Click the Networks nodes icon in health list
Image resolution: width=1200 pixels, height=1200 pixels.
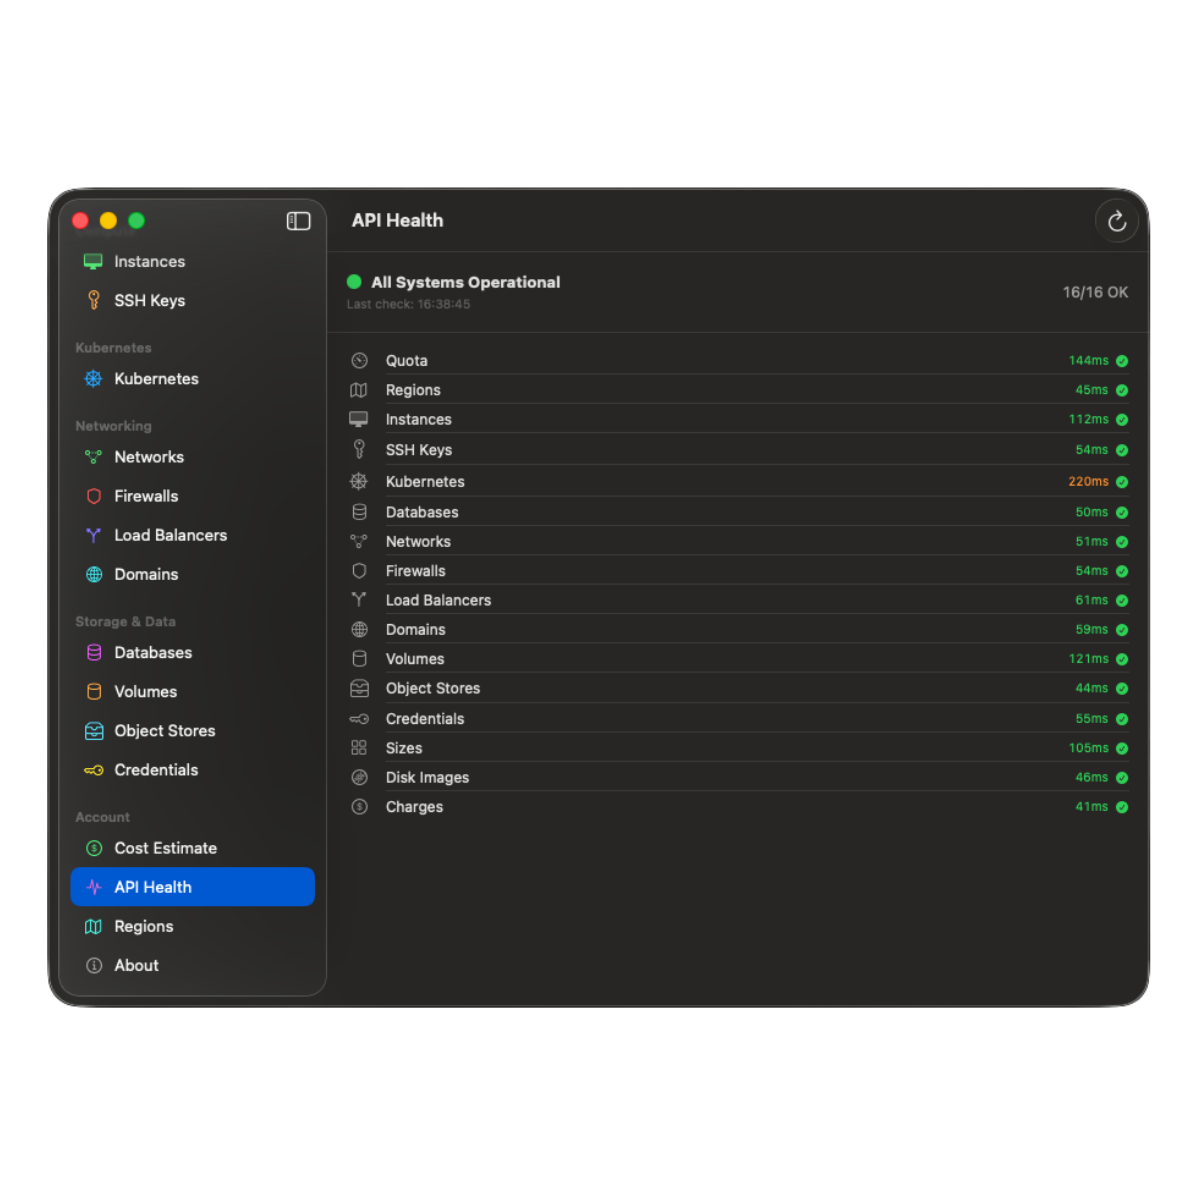point(359,541)
